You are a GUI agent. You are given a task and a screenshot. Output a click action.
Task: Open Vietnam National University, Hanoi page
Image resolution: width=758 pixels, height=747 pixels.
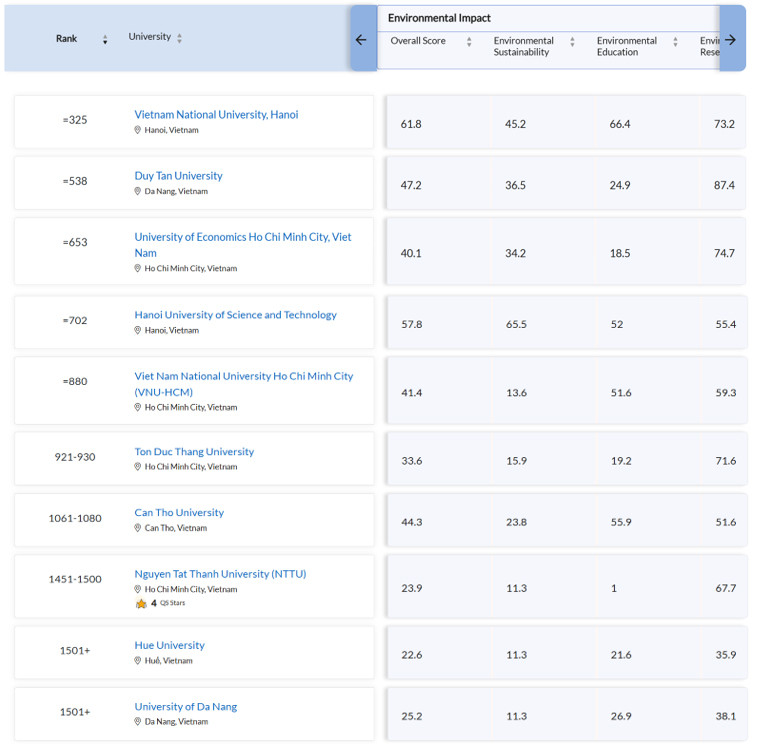(x=216, y=114)
